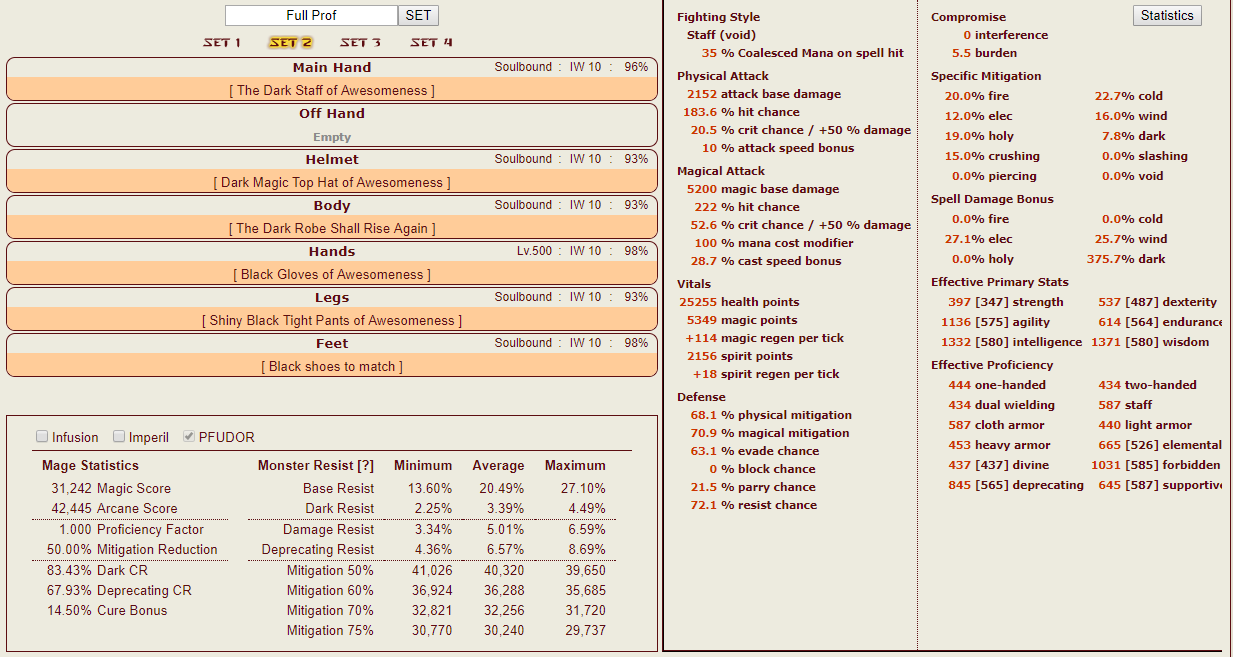Open Shiny Black Tight Pants of Awesomeness
The image size is (1233, 657).
332,321
